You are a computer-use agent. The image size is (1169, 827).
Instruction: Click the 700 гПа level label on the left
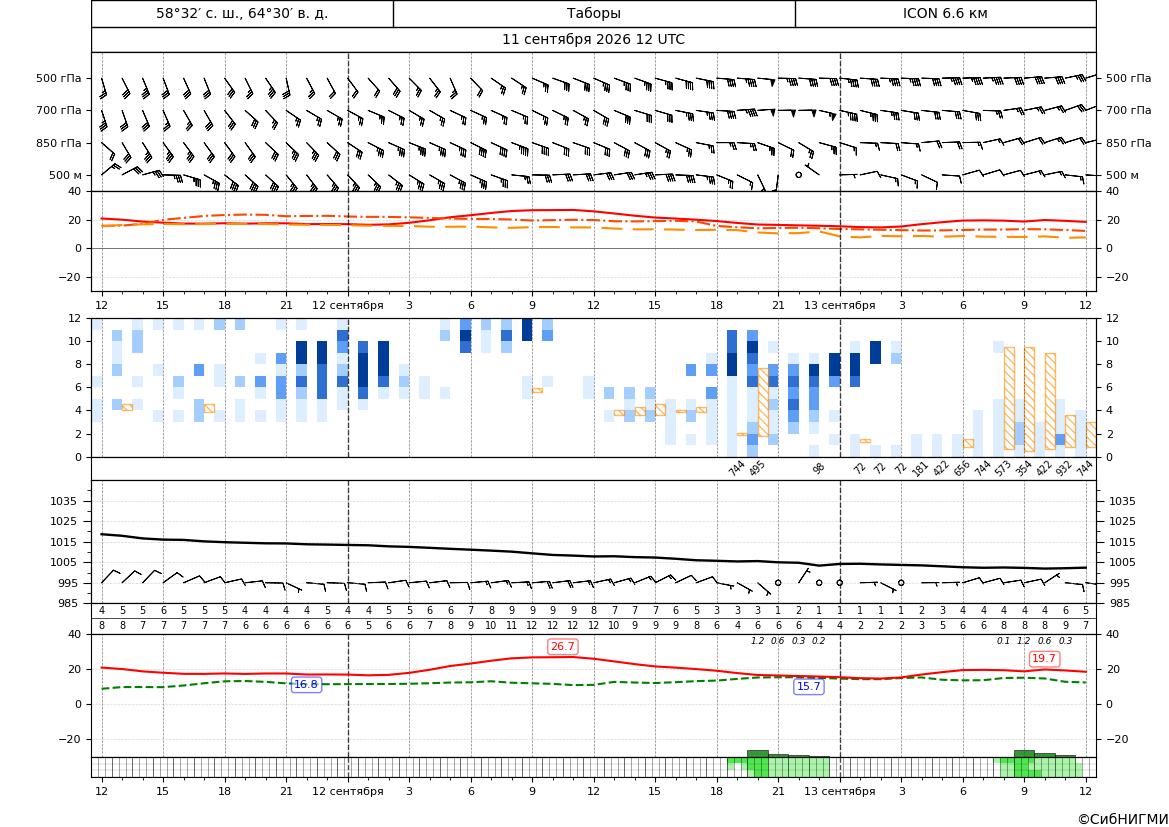[59, 110]
